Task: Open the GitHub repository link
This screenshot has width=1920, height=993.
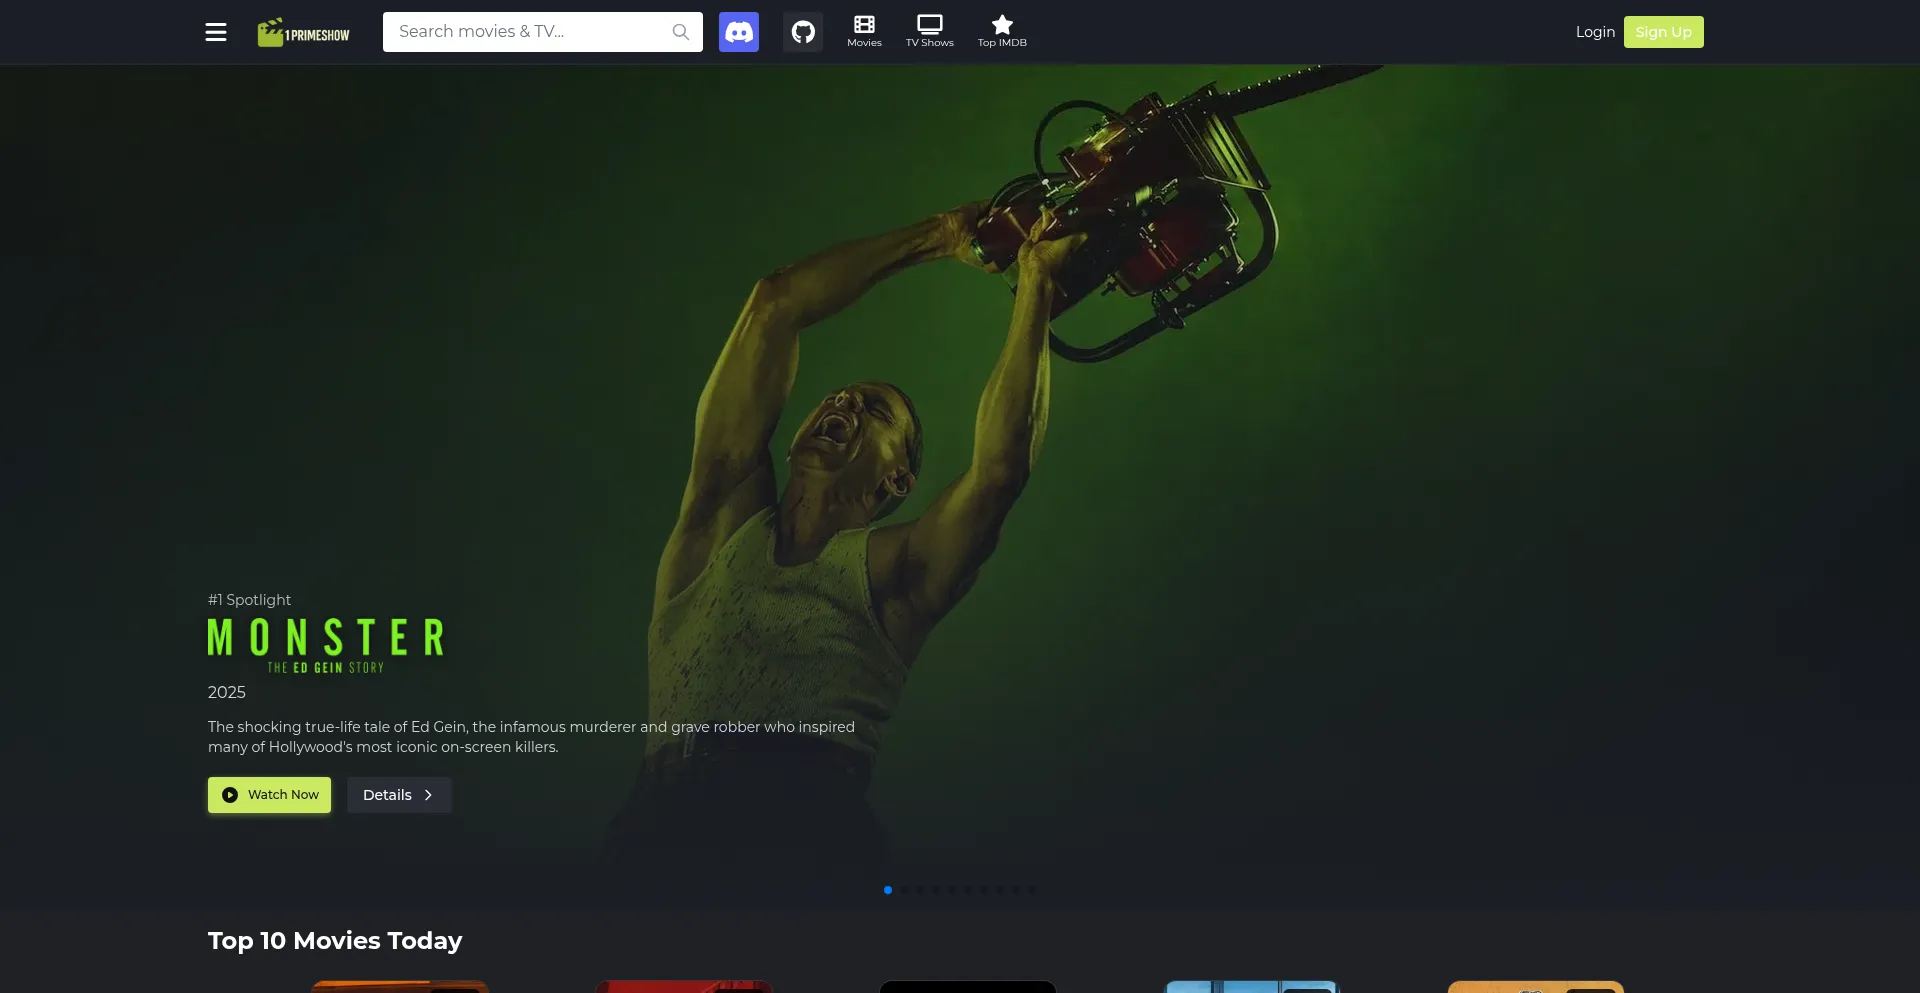Action: point(803,32)
